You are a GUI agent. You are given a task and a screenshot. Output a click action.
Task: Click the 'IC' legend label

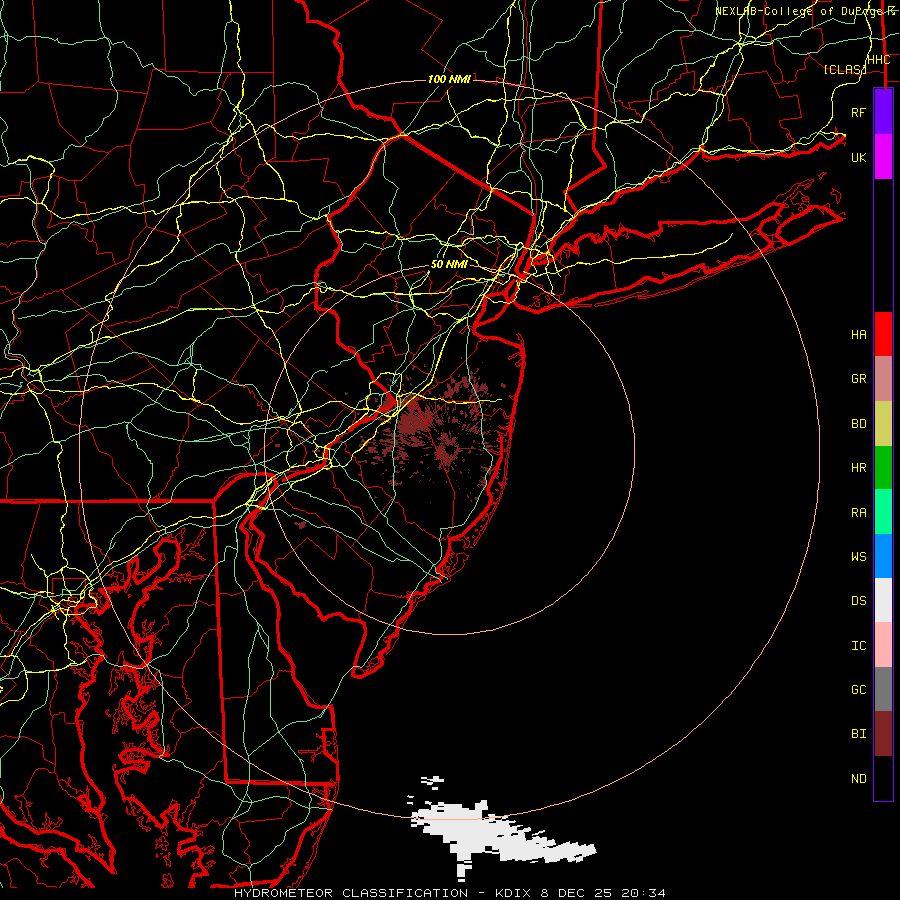[x=859, y=646]
